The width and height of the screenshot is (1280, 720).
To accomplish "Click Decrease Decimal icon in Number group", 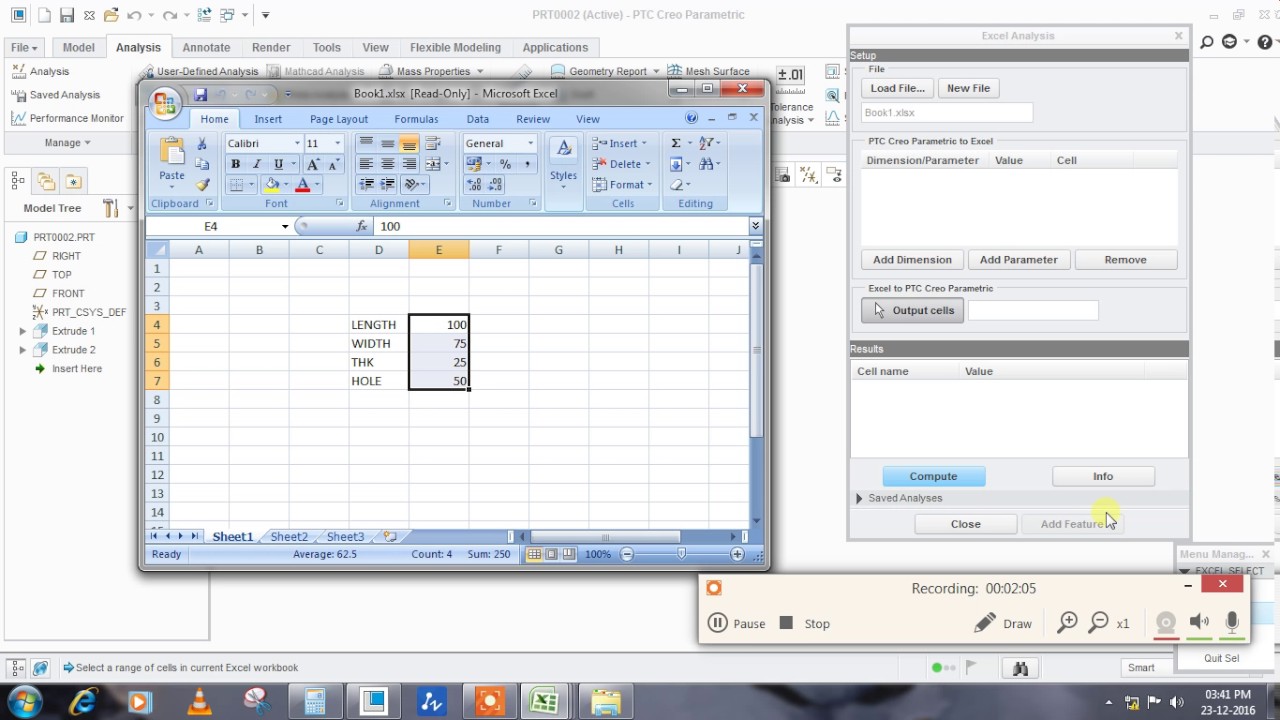I will 494,185.
